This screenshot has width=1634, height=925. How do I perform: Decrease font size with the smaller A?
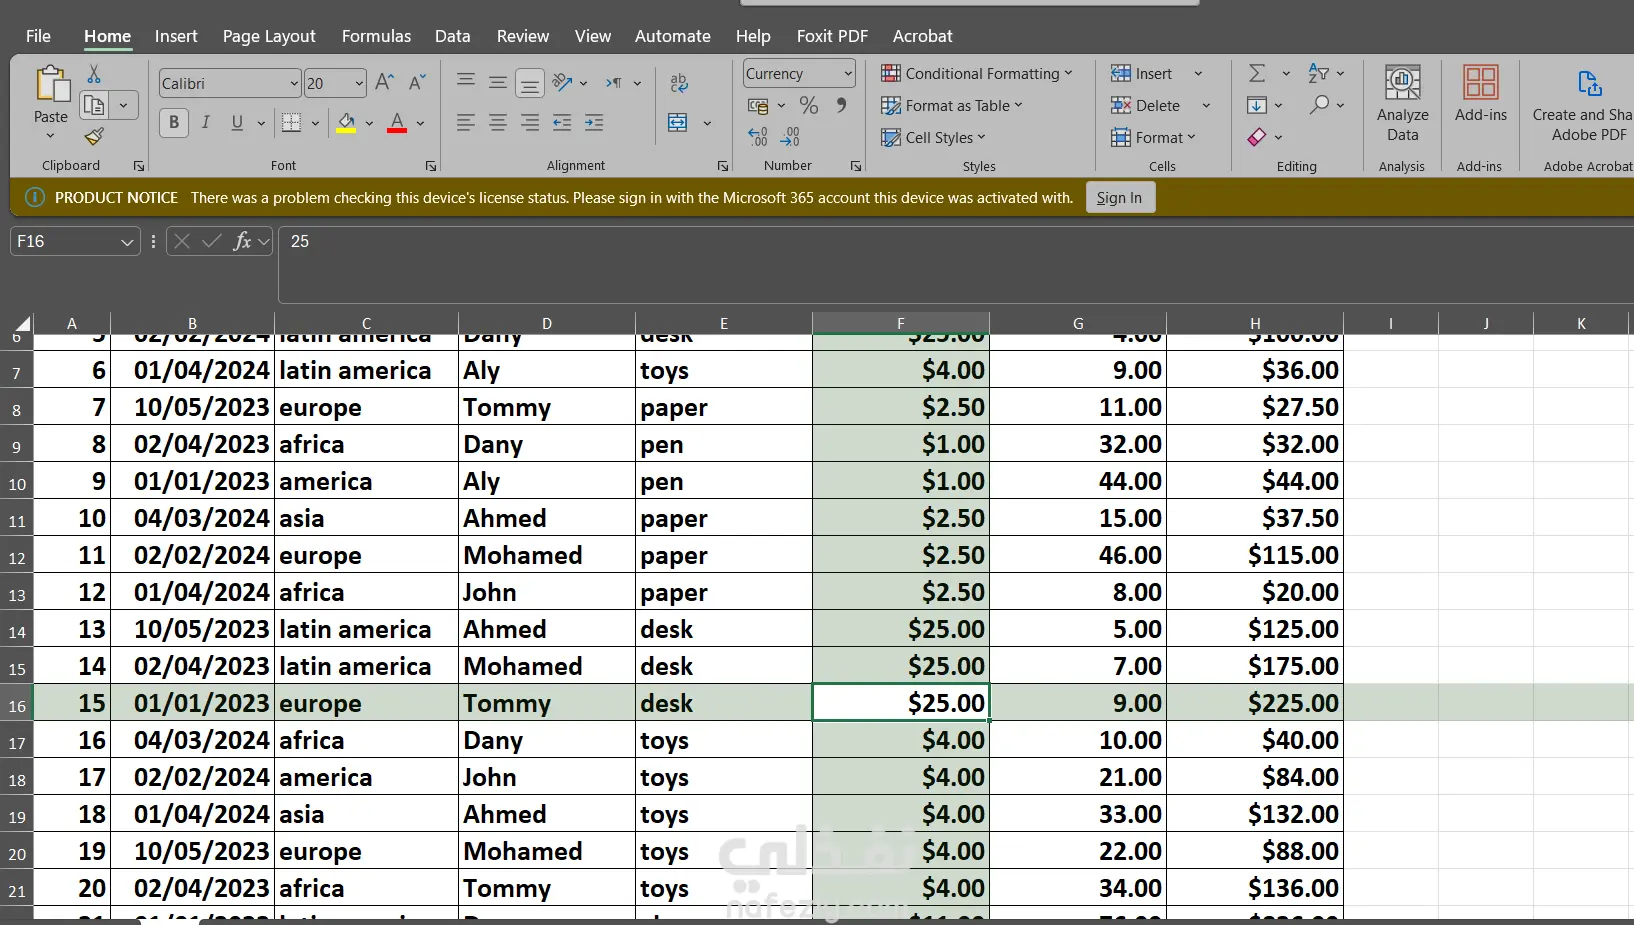(x=417, y=83)
